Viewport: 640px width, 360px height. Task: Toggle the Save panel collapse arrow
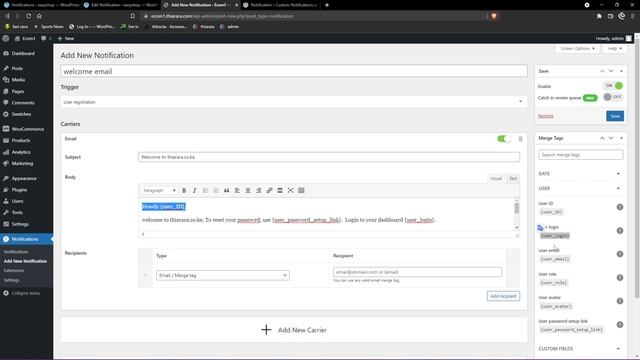(x=621, y=71)
